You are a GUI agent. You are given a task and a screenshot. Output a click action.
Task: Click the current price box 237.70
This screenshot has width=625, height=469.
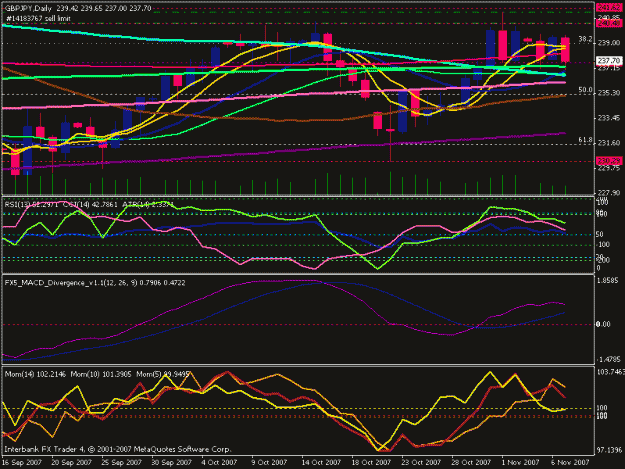[x=609, y=61]
